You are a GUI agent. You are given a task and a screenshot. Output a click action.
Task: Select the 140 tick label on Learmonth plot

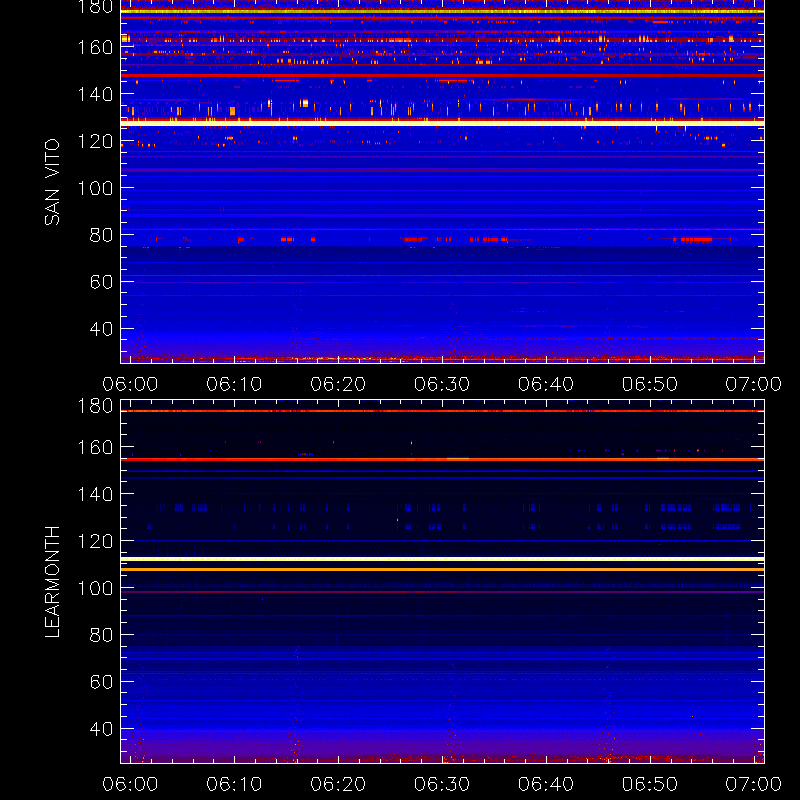pyautogui.click(x=95, y=494)
